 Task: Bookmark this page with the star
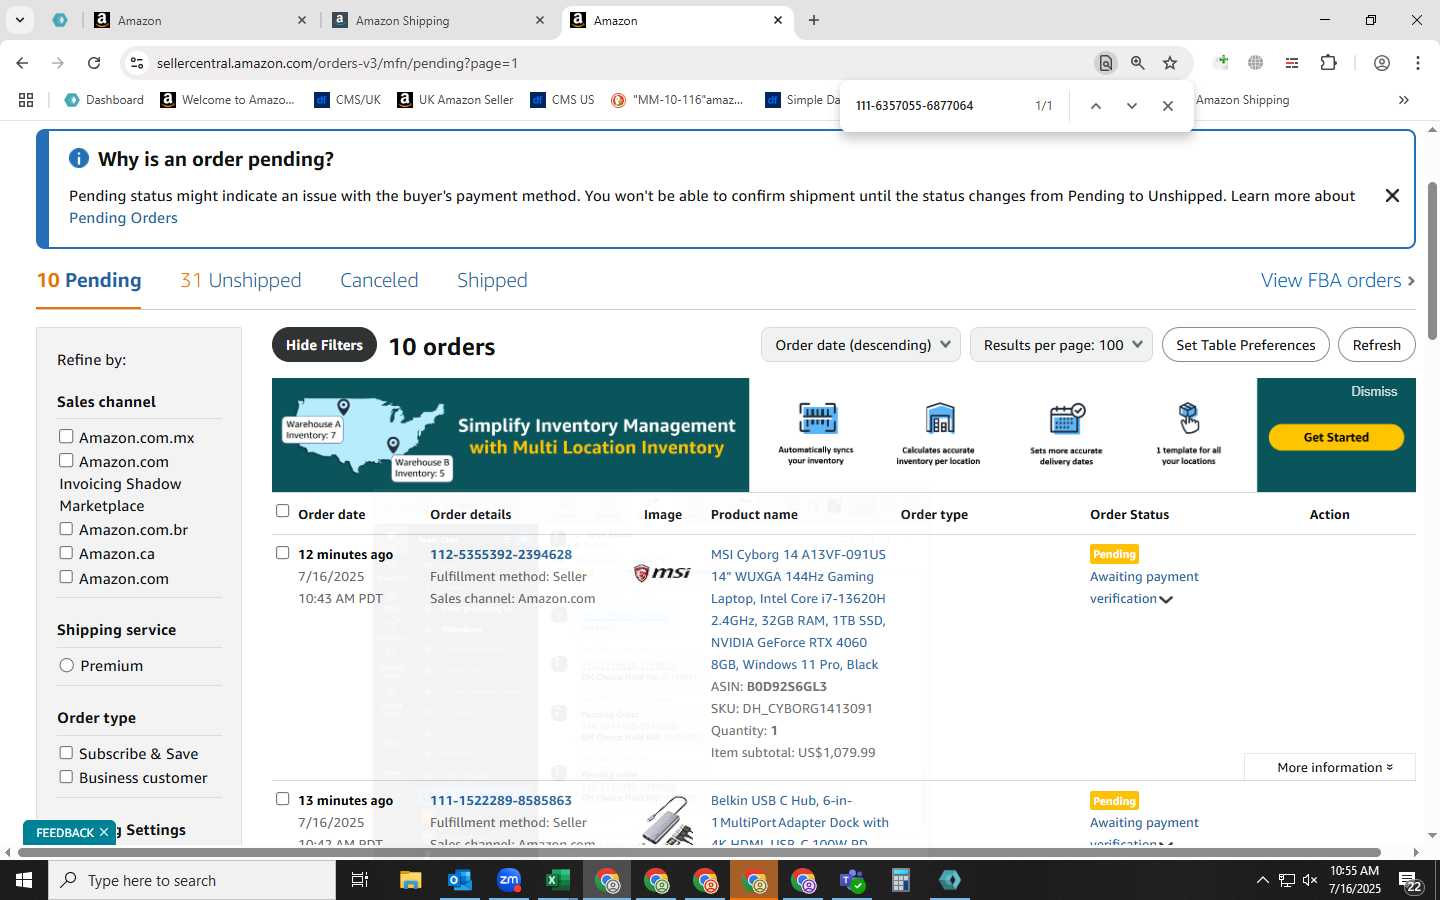pyautogui.click(x=1170, y=63)
